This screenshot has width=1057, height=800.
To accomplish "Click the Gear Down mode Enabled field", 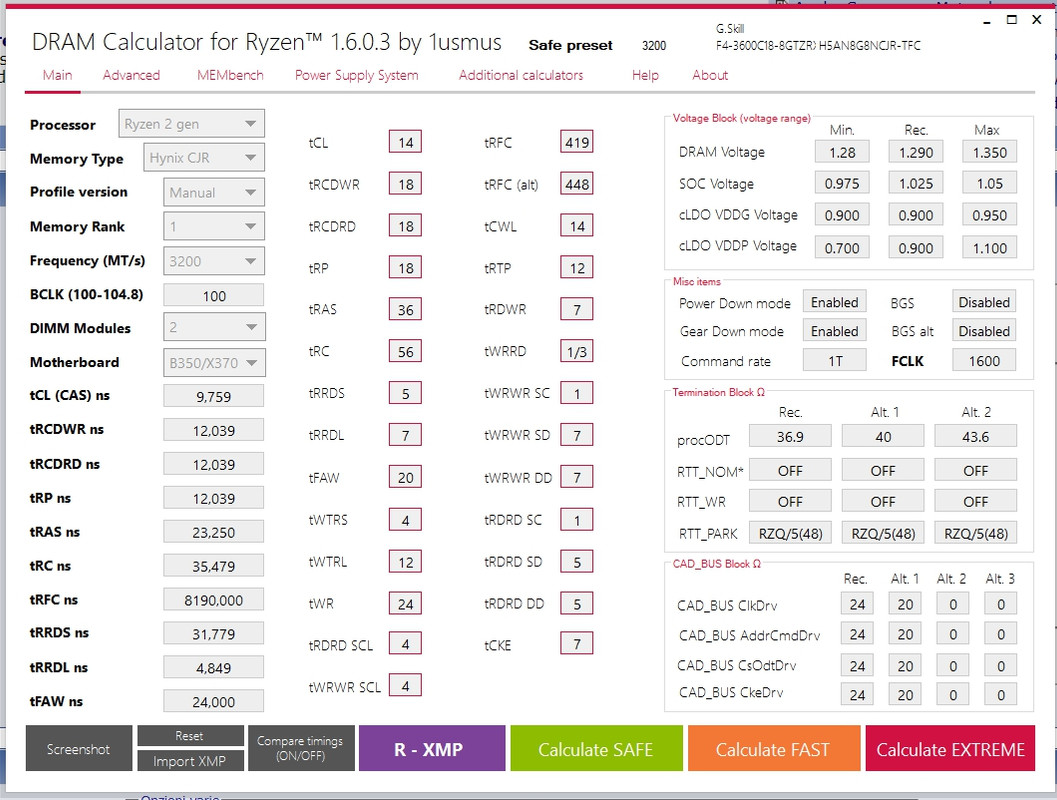I will pyautogui.click(x=835, y=331).
